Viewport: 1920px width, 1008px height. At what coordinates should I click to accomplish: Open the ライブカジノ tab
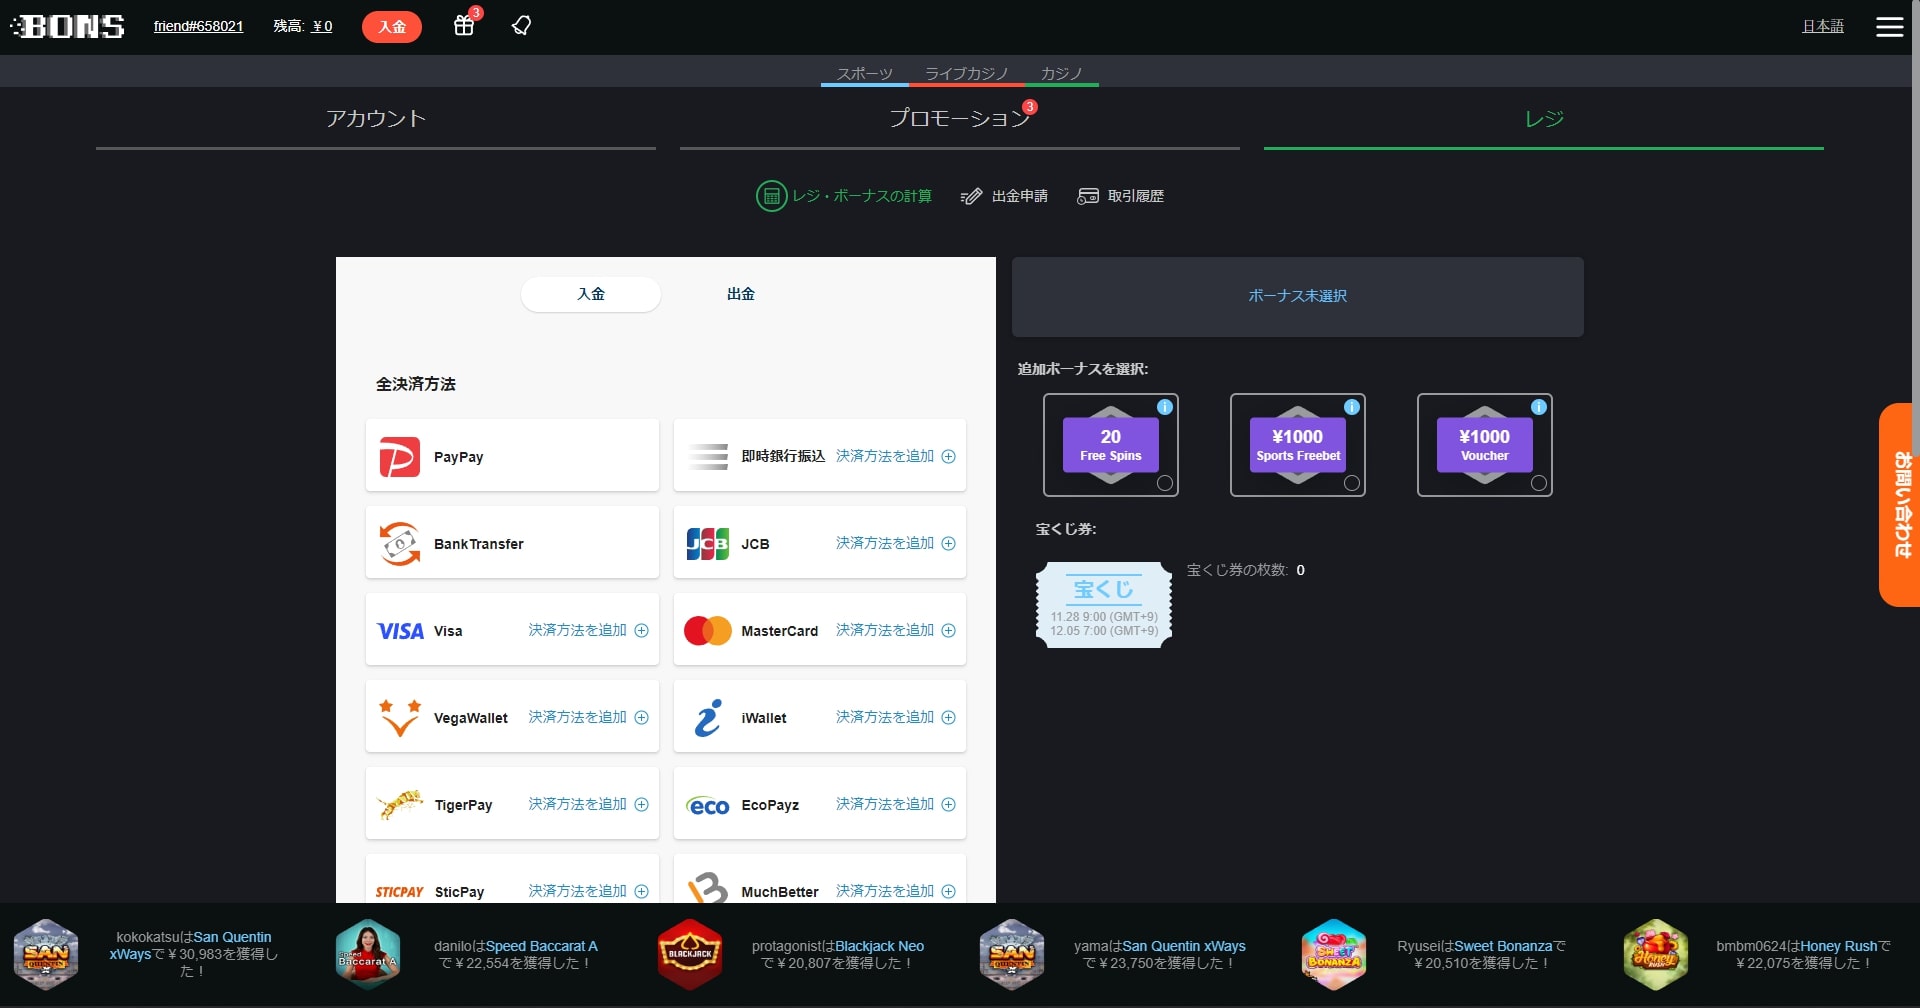[x=967, y=74]
